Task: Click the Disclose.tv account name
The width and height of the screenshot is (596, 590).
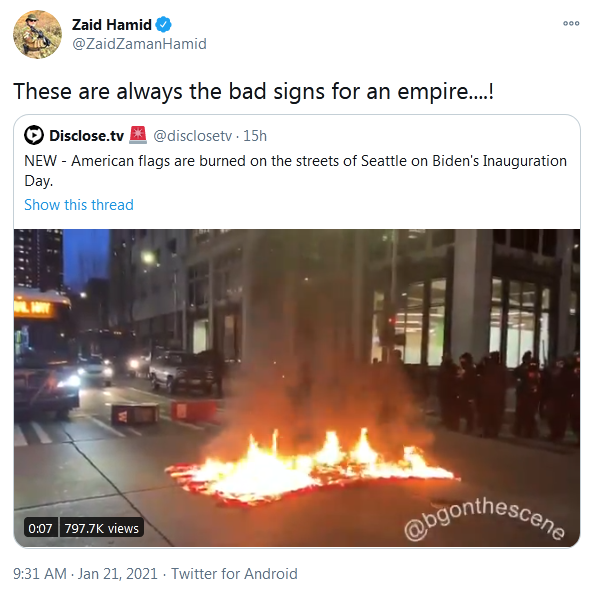Action: click(x=87, y=136)
